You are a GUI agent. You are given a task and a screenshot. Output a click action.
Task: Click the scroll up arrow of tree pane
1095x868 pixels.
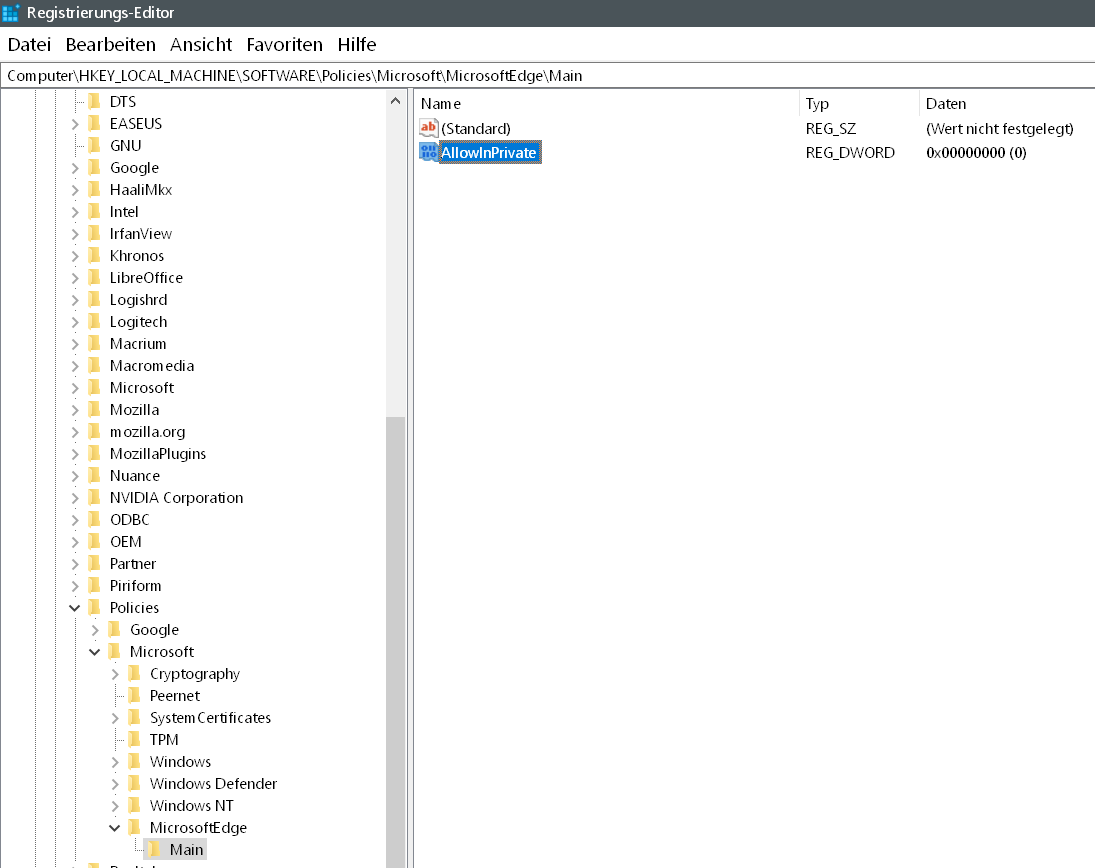click(396, 100)
